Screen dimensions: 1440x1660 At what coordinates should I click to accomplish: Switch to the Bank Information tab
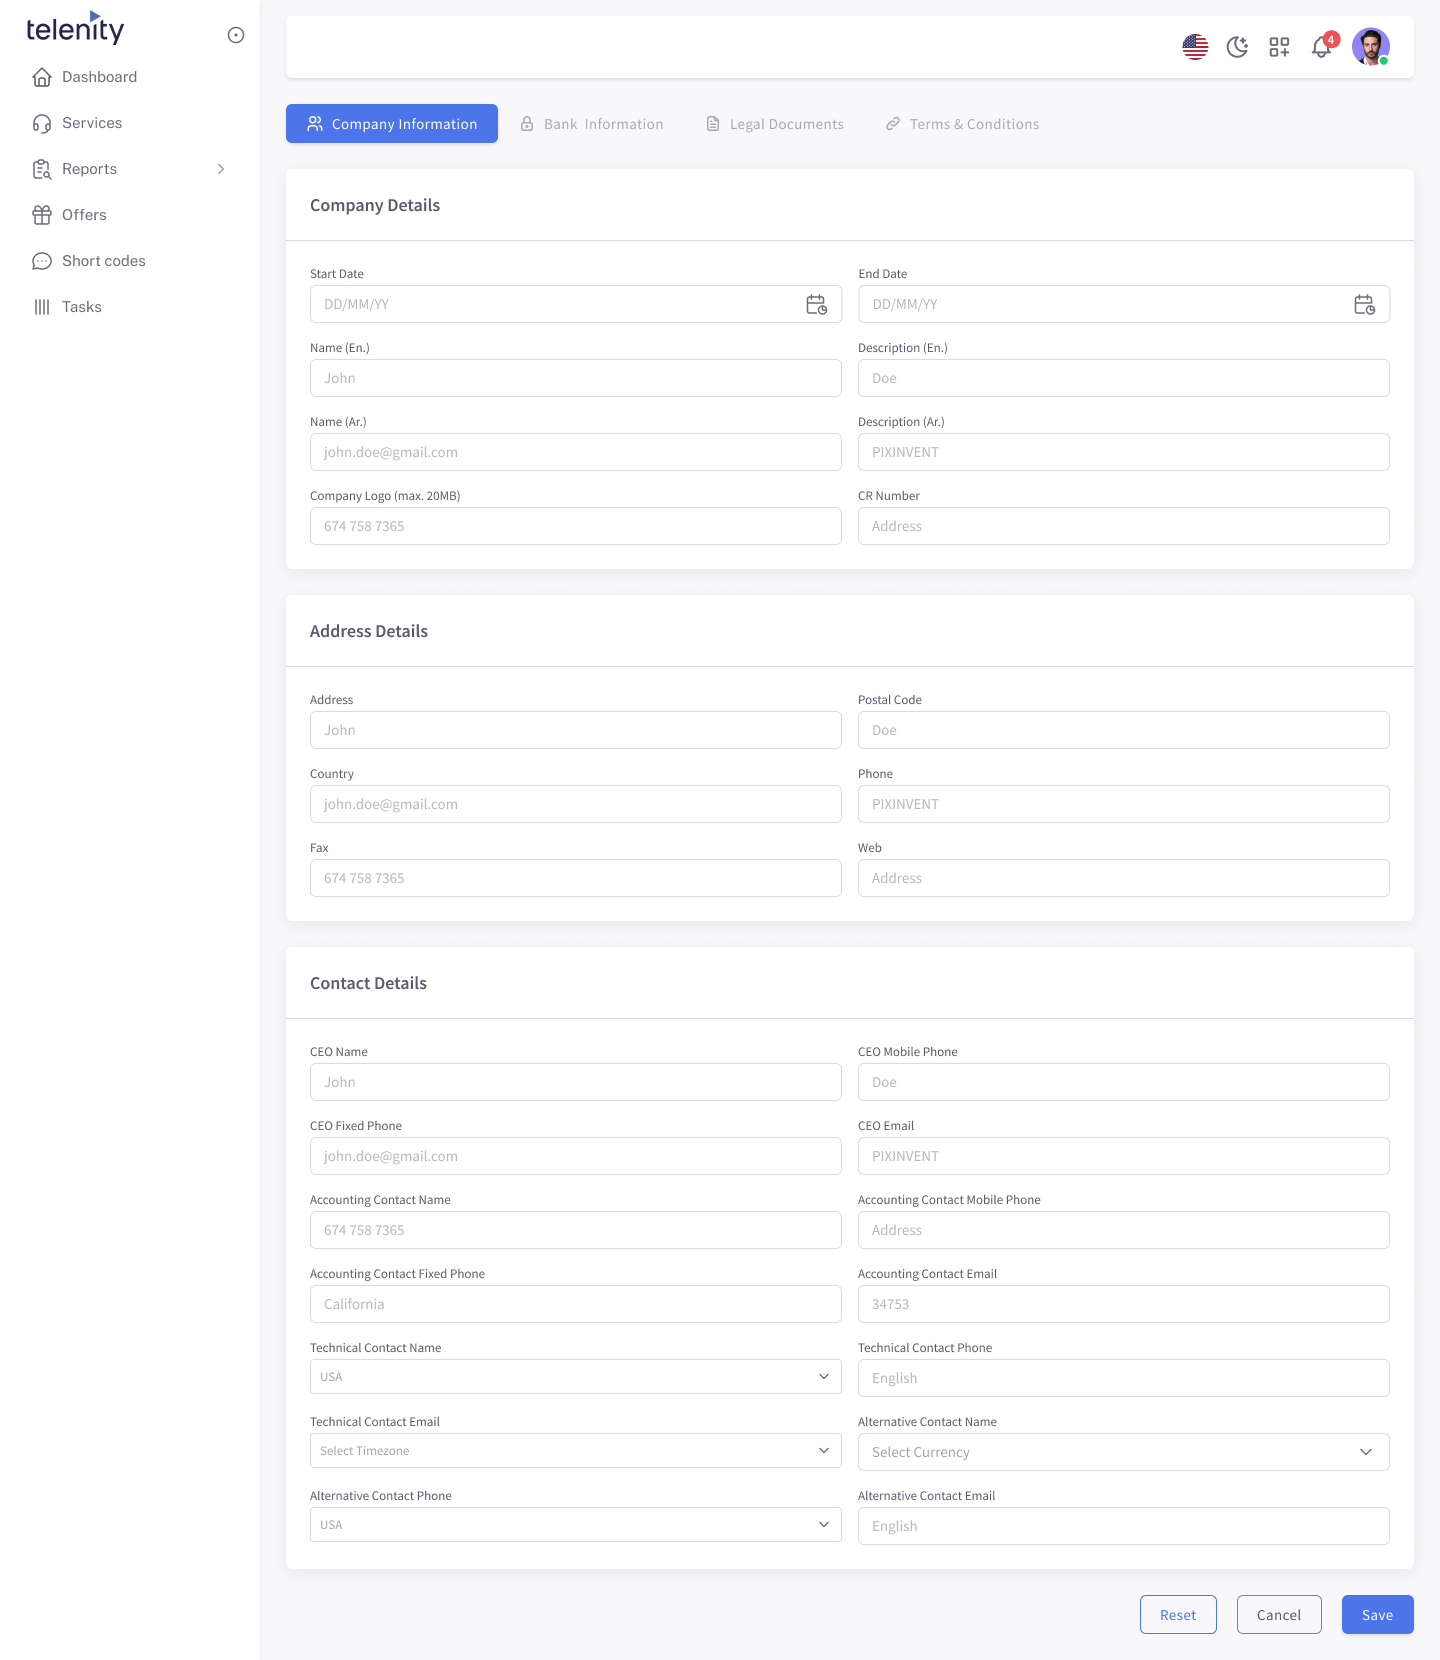592,124
